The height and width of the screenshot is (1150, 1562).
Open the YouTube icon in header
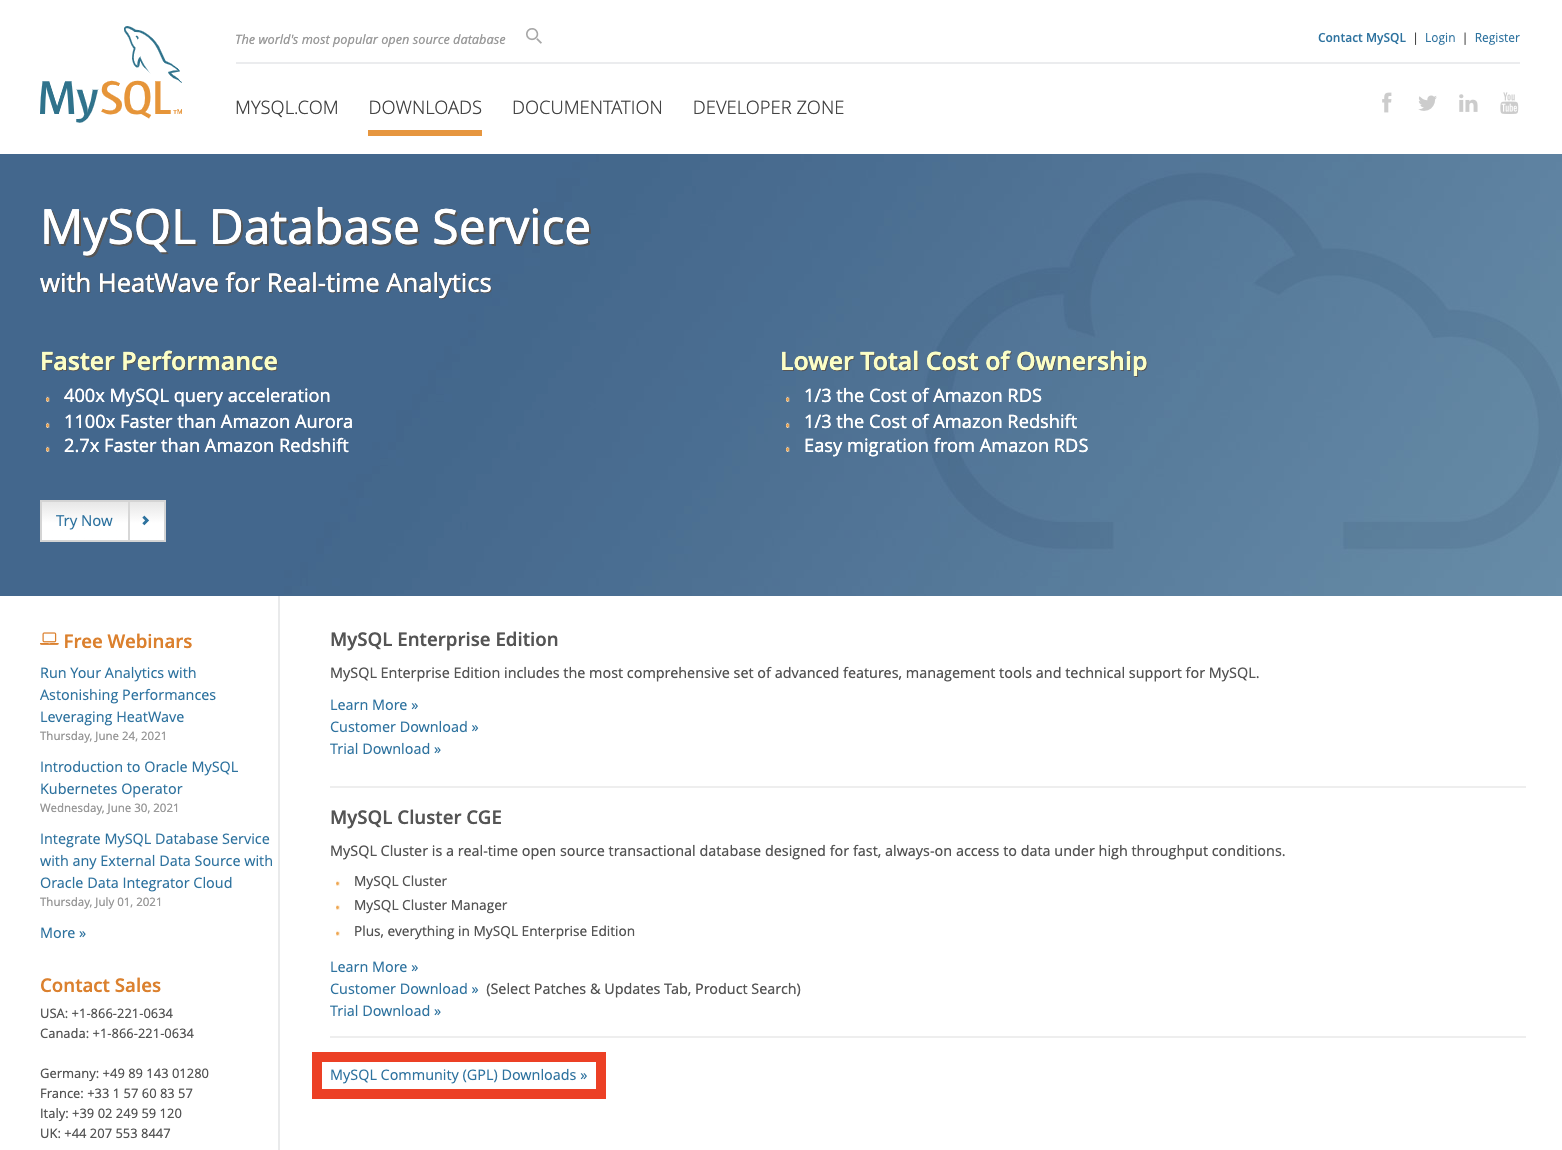1509,102
